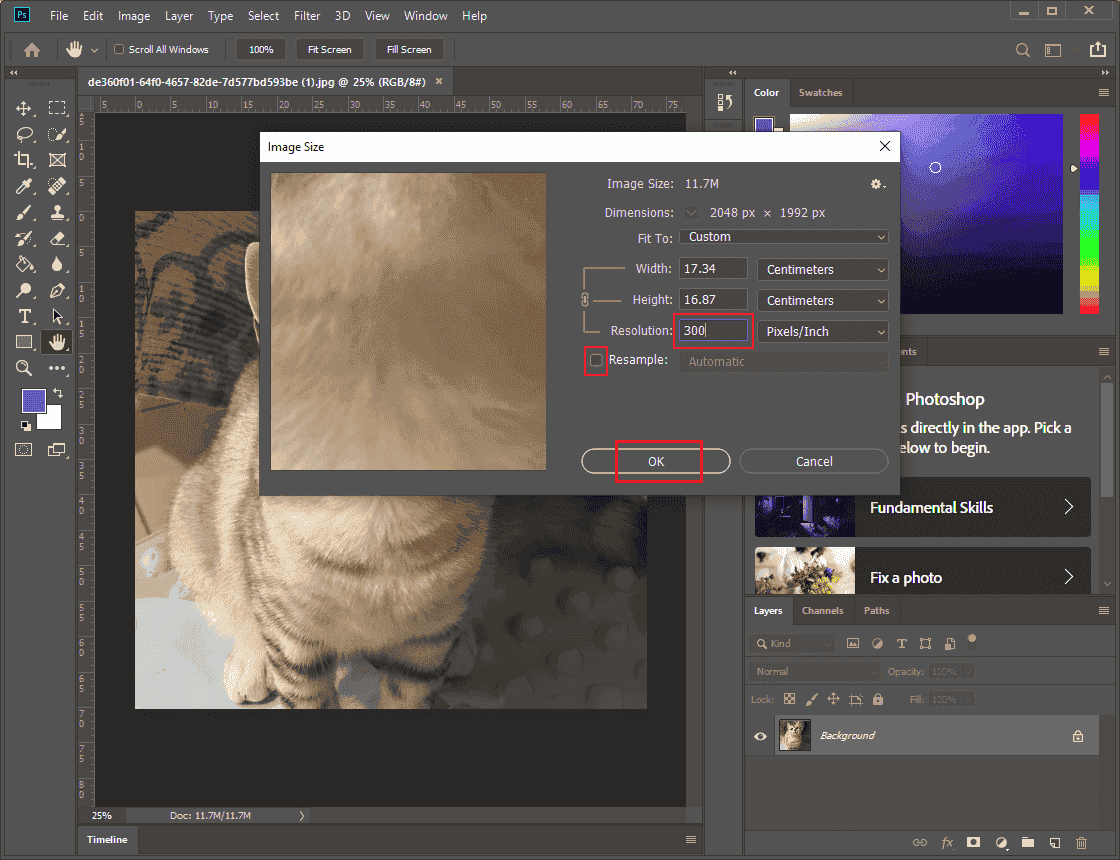Open the Resolution Pixels/Inch dropdown
The image size is (1120, 860).
[x=822, y=331]
